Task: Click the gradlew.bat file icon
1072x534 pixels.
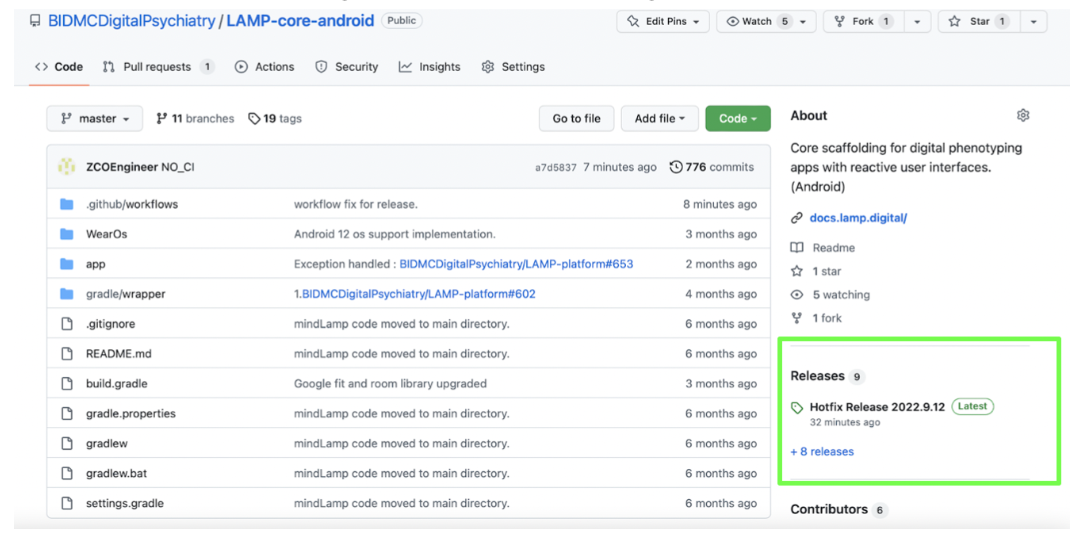Action: 66,473
